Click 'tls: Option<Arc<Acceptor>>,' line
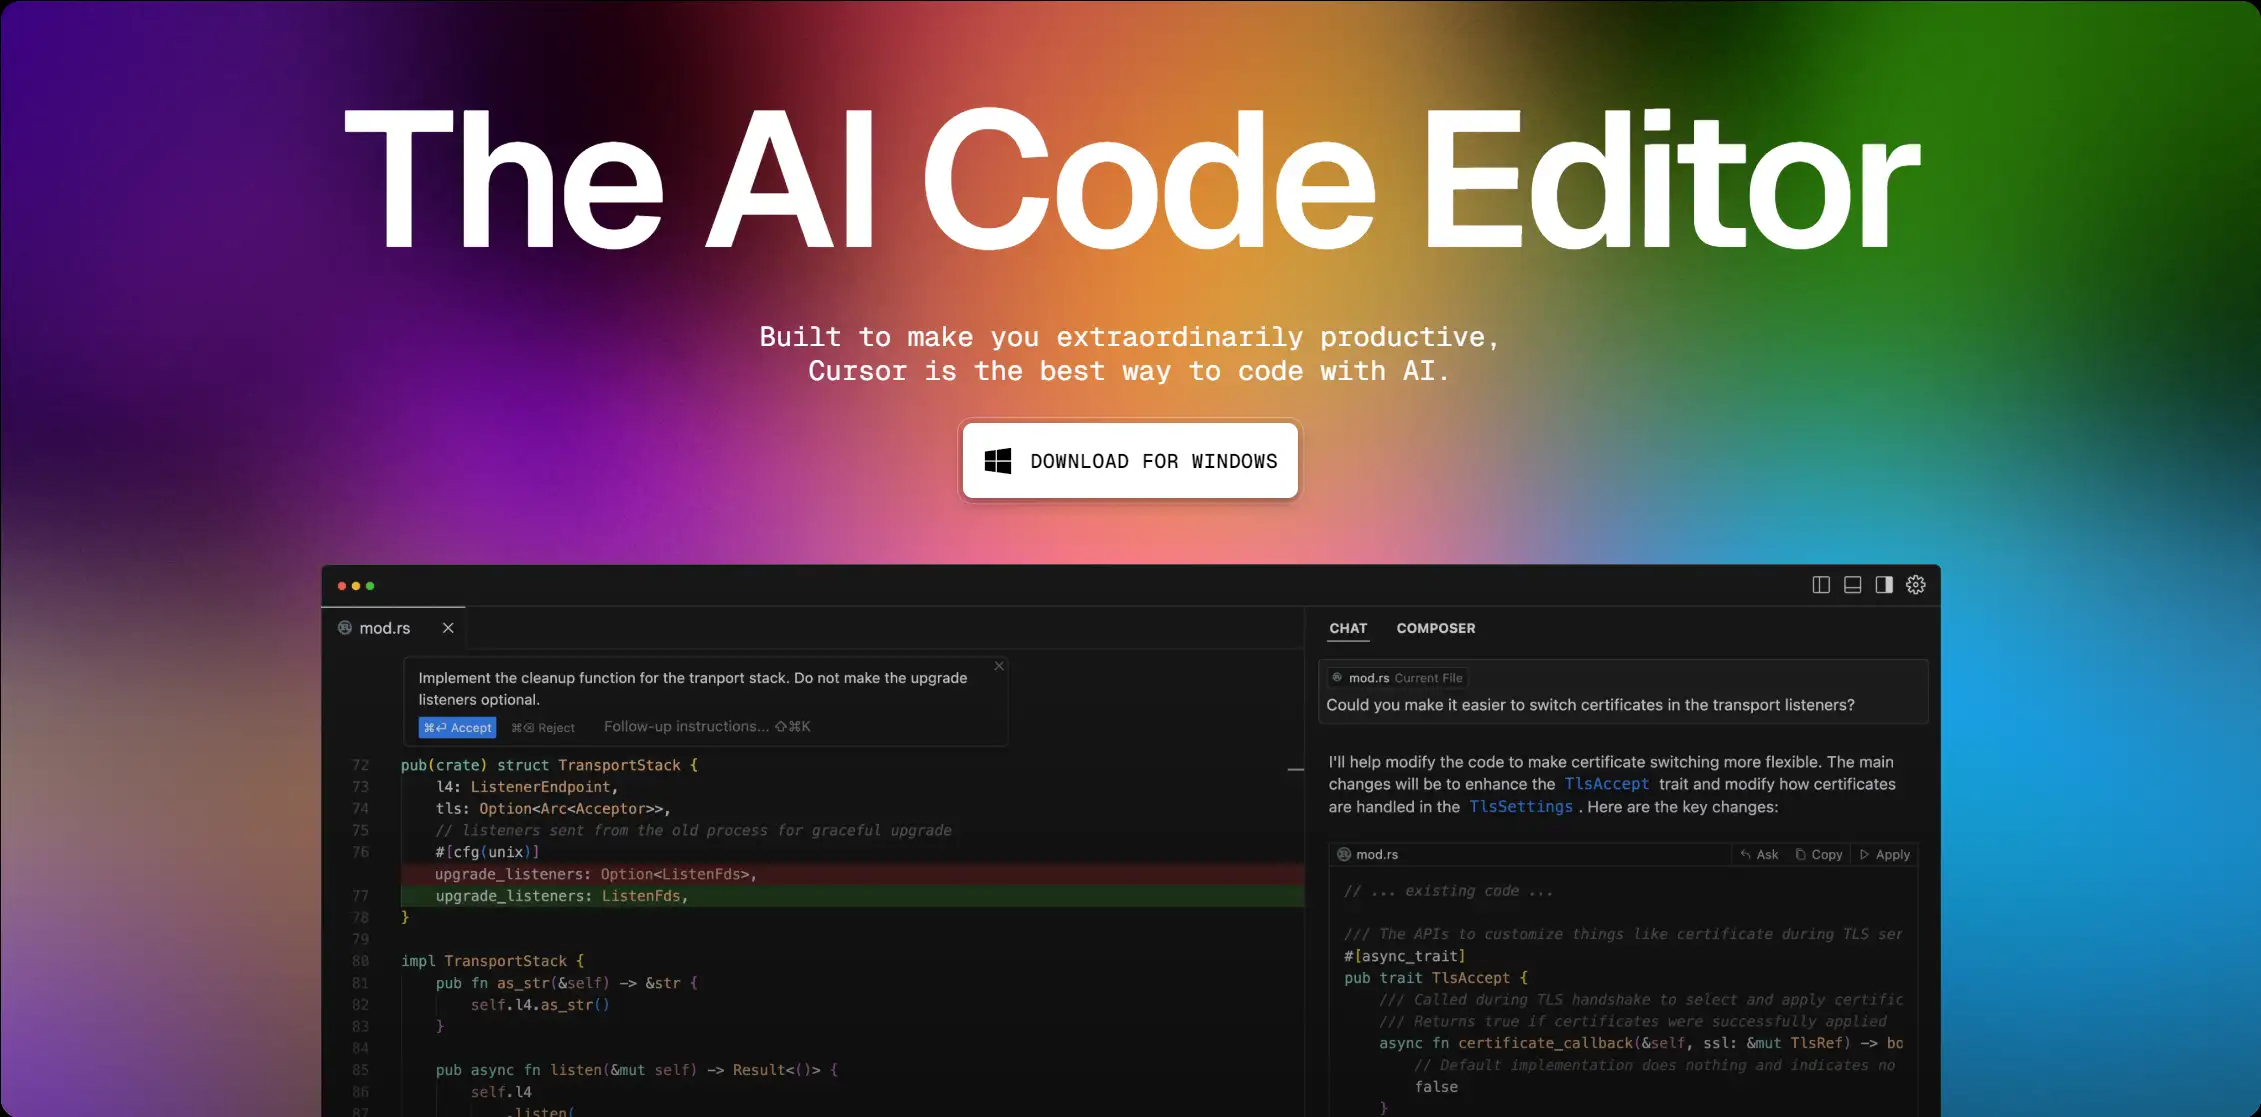 [x=553, y=809]
